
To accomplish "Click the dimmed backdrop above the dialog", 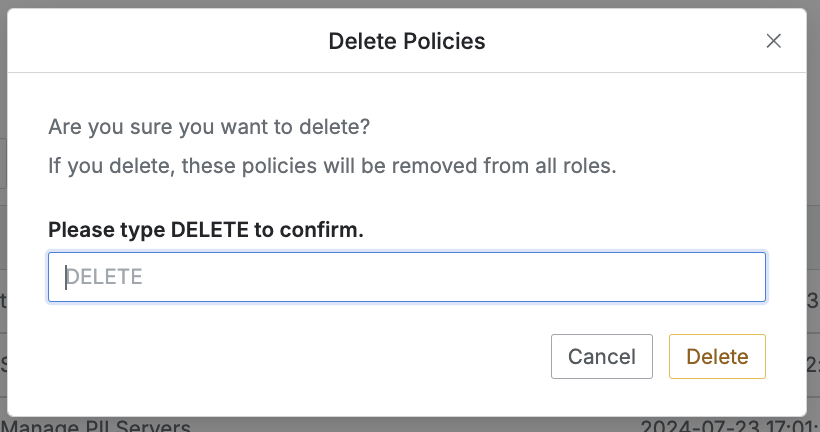I will pyautogui.click(x=400, y=4).
